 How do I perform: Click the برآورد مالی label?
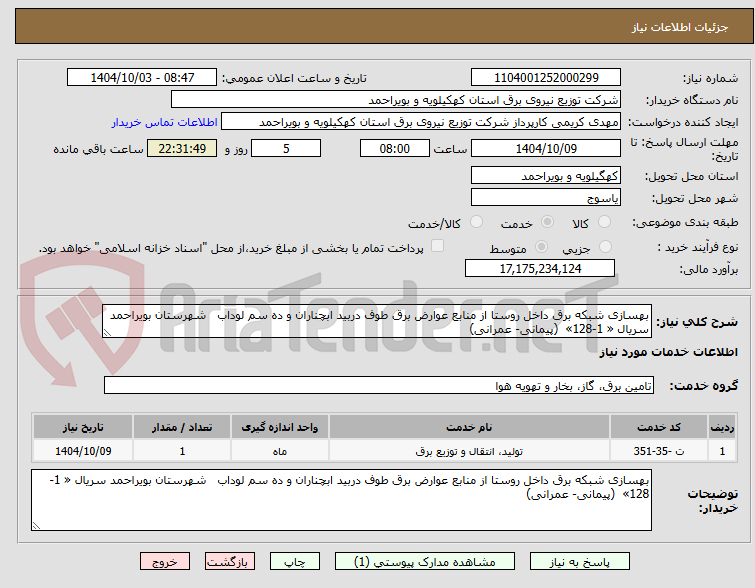pyautogui.click(x=708, y=269)
